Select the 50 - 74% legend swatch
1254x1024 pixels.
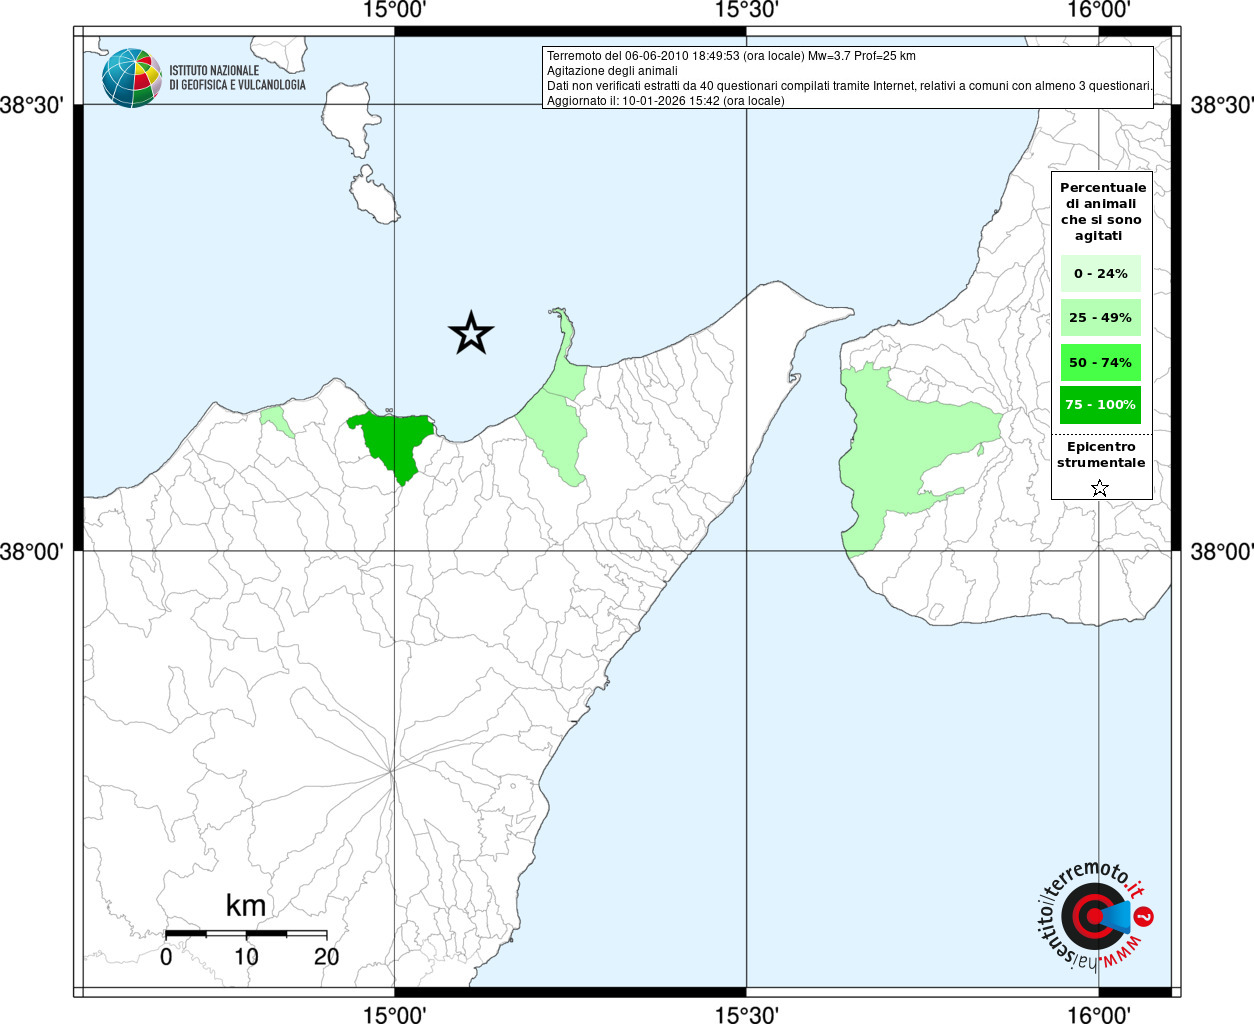1100,362
